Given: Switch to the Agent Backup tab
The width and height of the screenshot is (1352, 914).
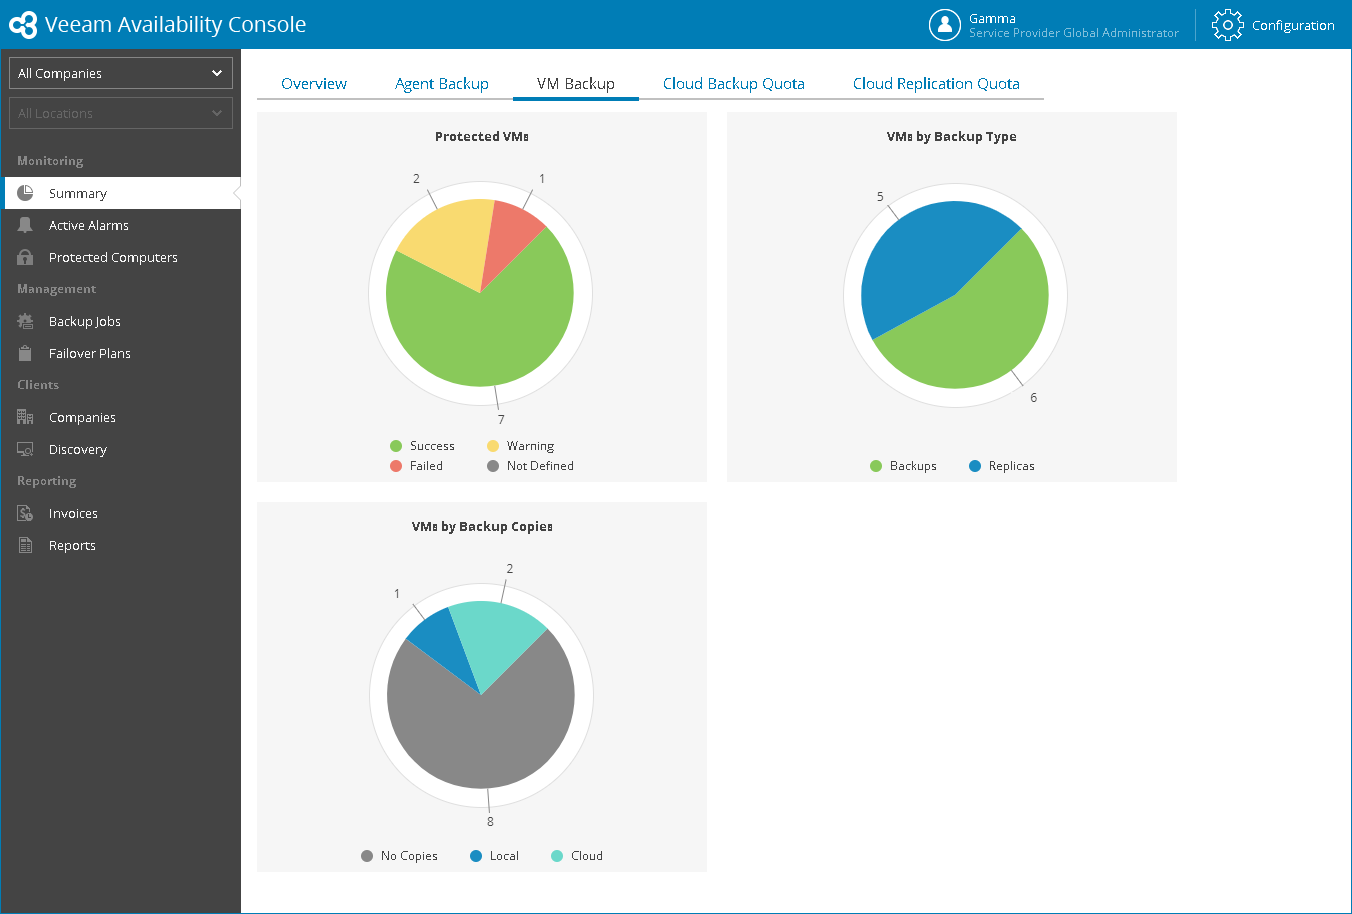Looking at the screenshot, I should [x=442, y=84].
